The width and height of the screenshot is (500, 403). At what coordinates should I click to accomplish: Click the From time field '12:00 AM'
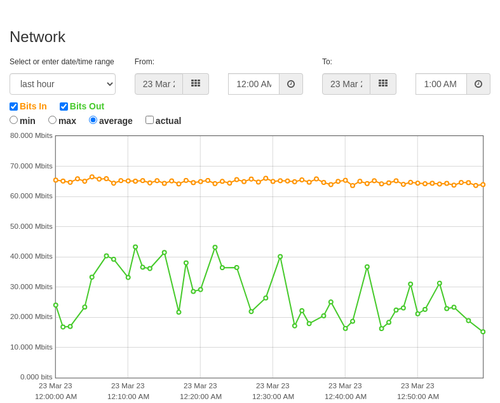pos(254,84)
